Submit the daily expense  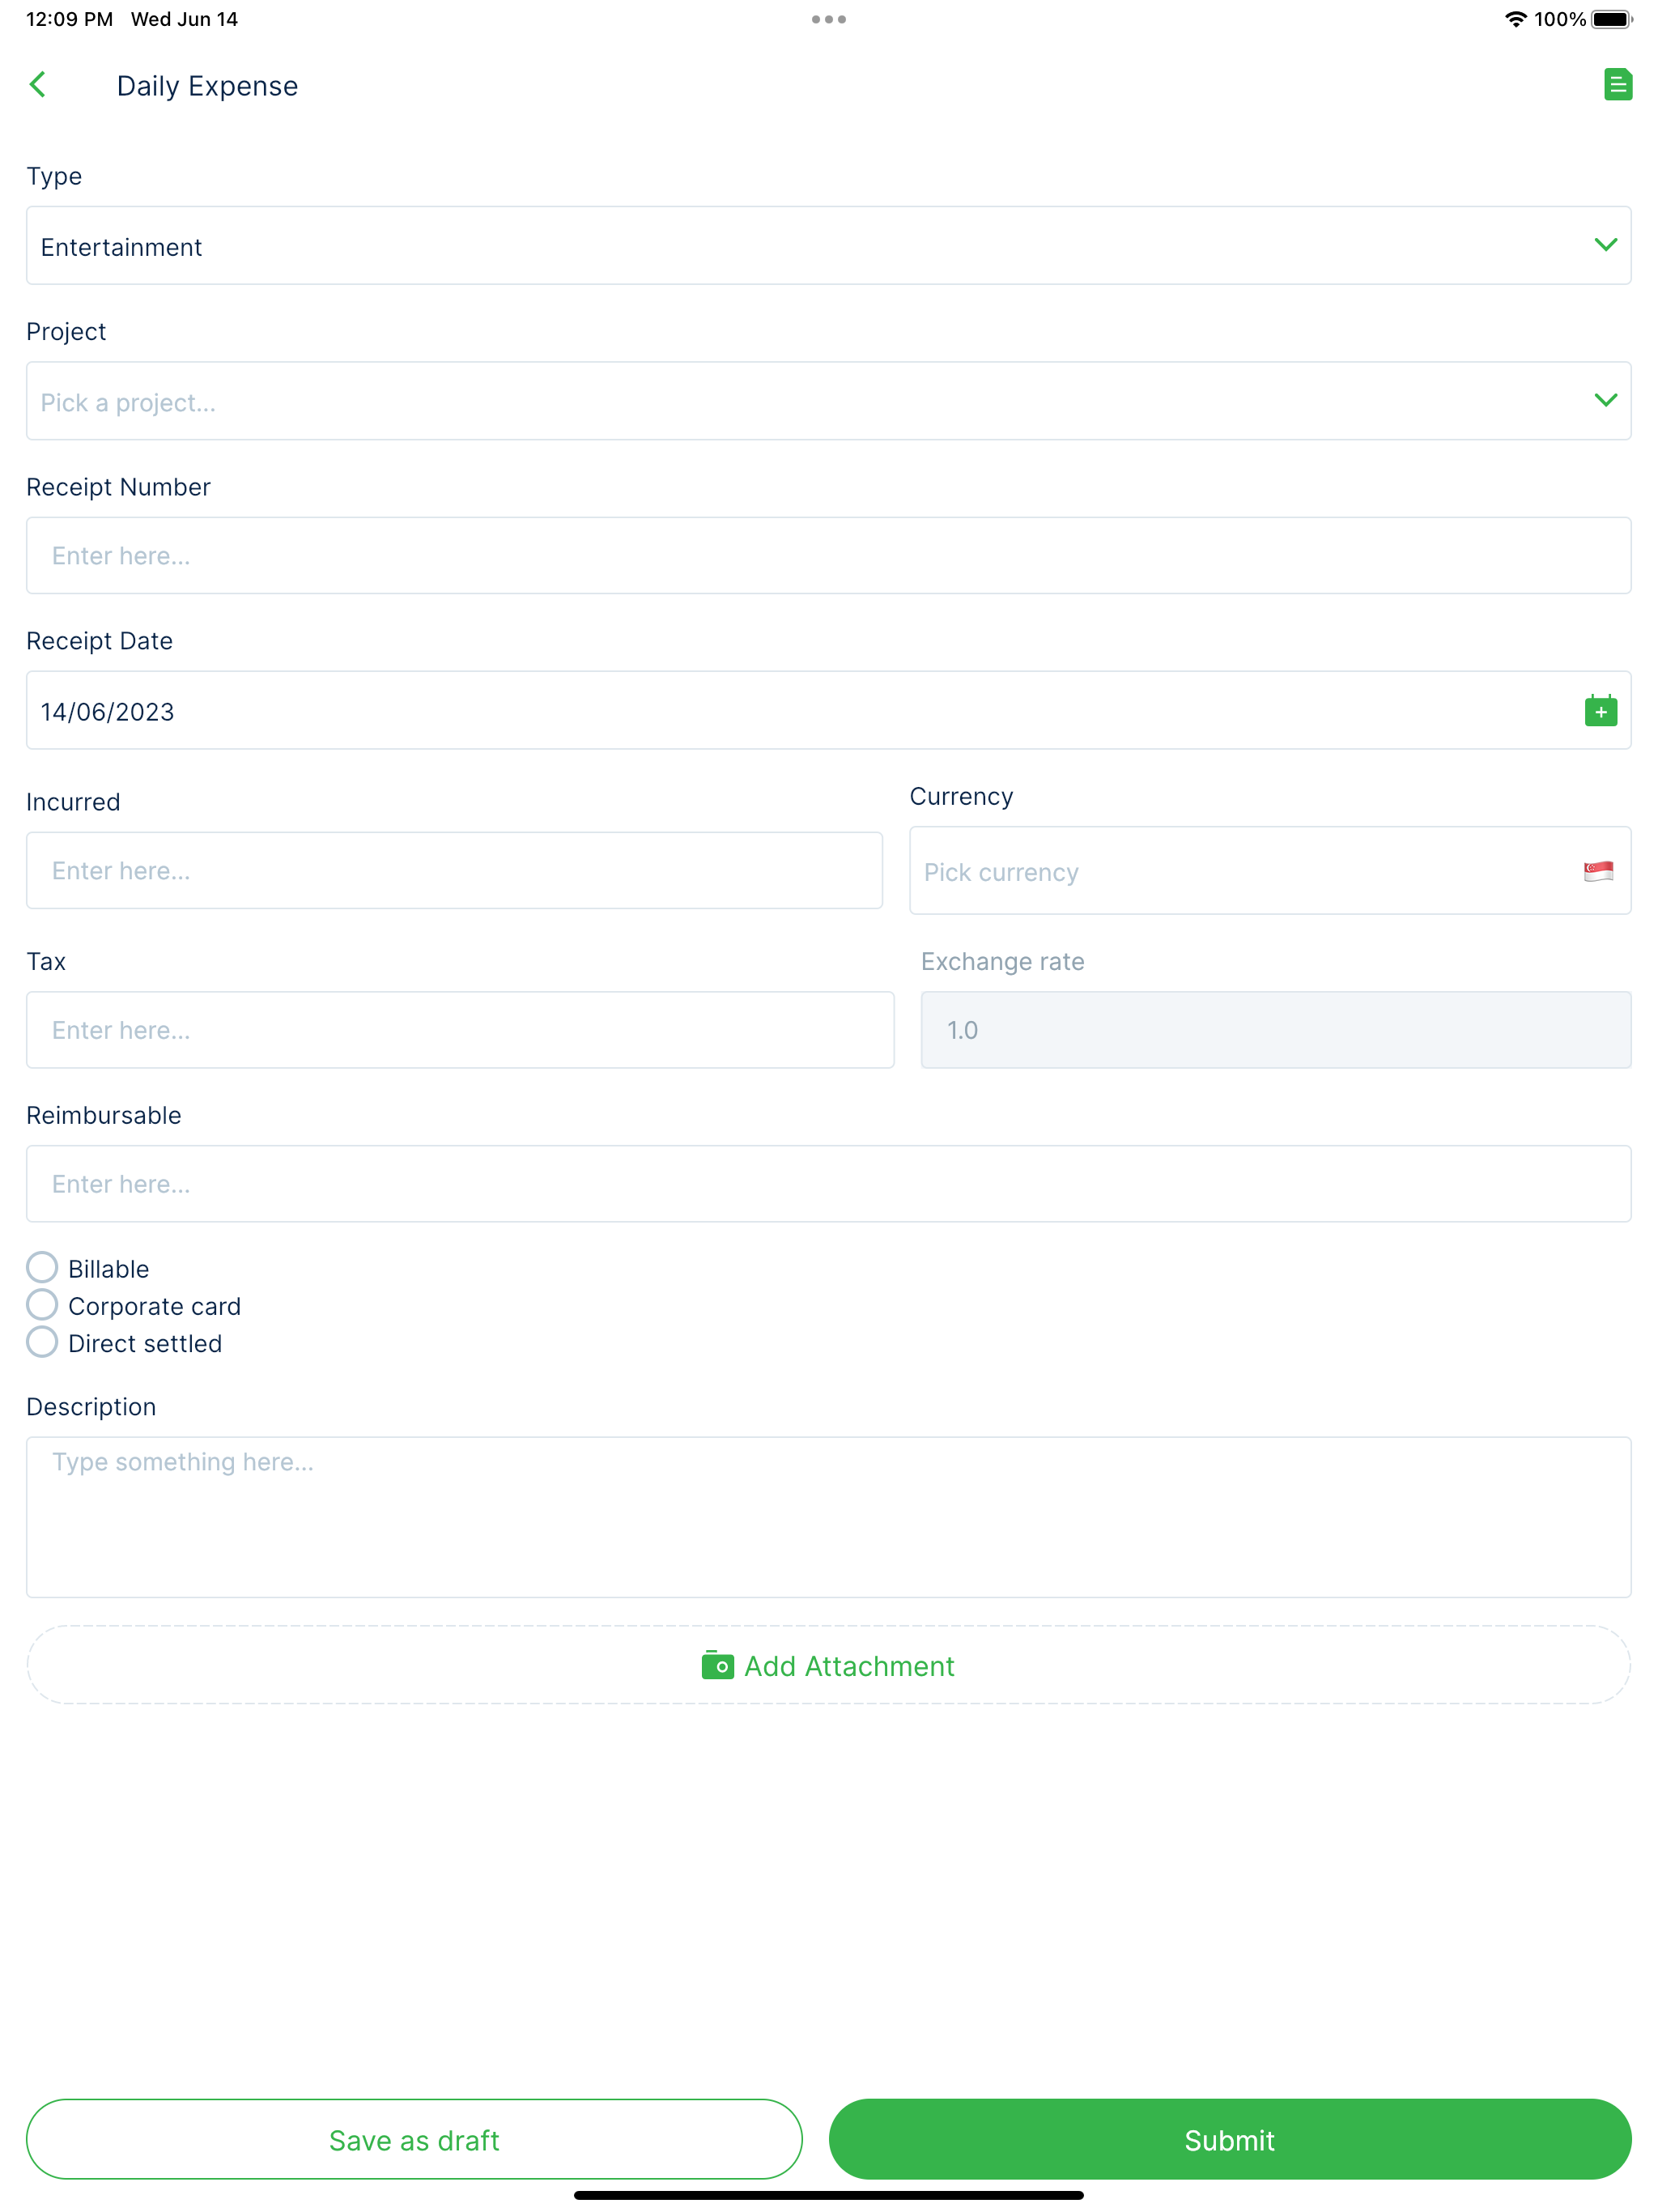pos(1229,2139)
